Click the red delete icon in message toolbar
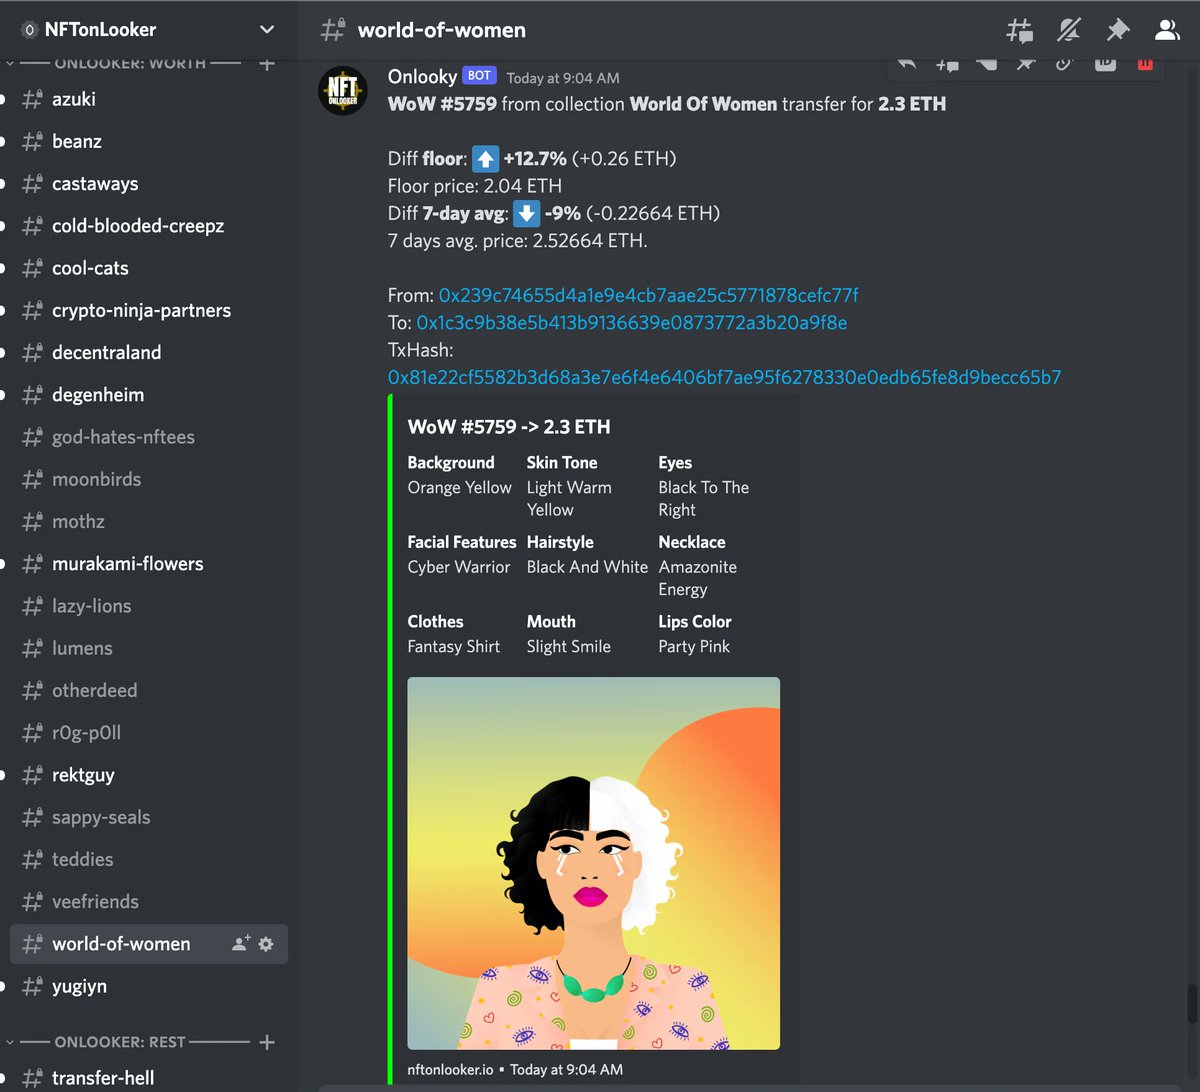Viewport: 1200px width, 1092px height. pos(1145,64)
